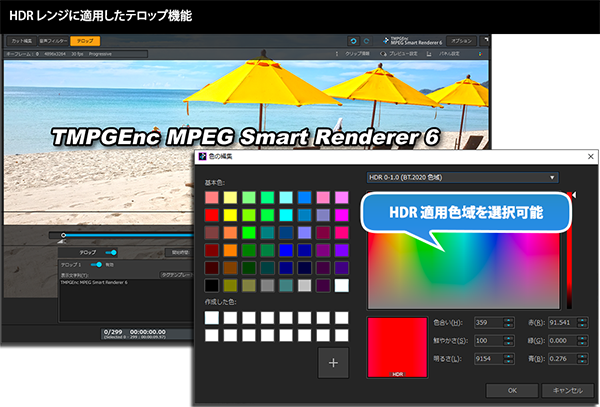This screenshot has height=407, width=600.
Task: Open the HDR 0-1.0 (BT.2020 色域) dropdown
Action: click(462, 177)
